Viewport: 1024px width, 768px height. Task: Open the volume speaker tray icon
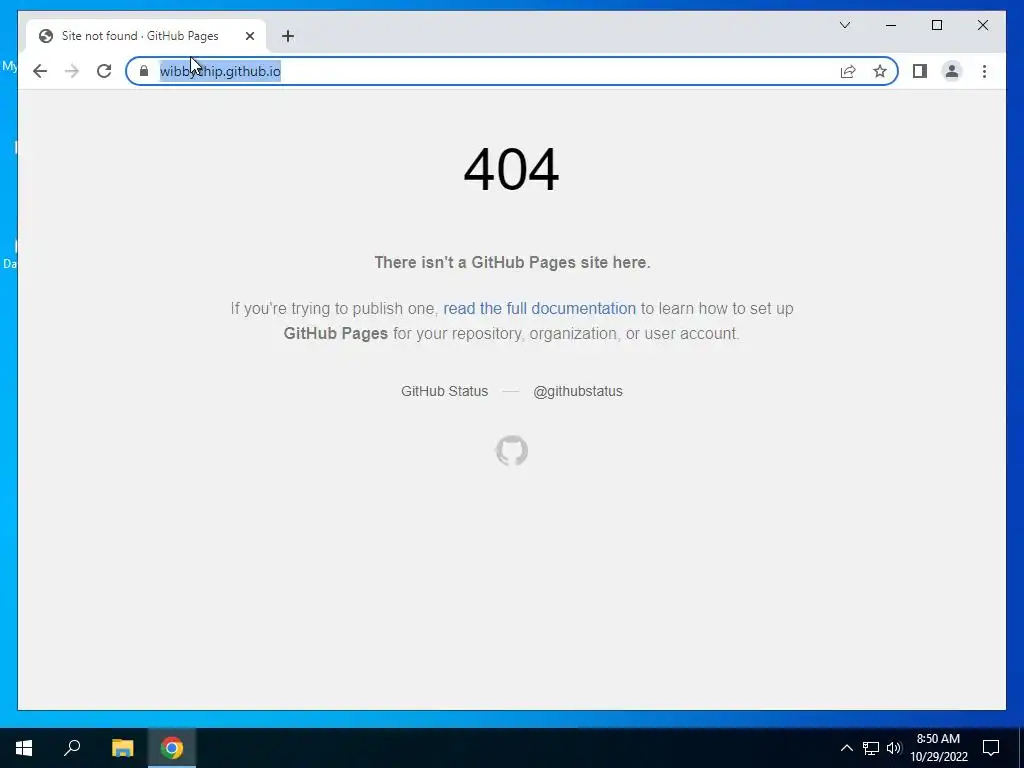pos(894,748)
